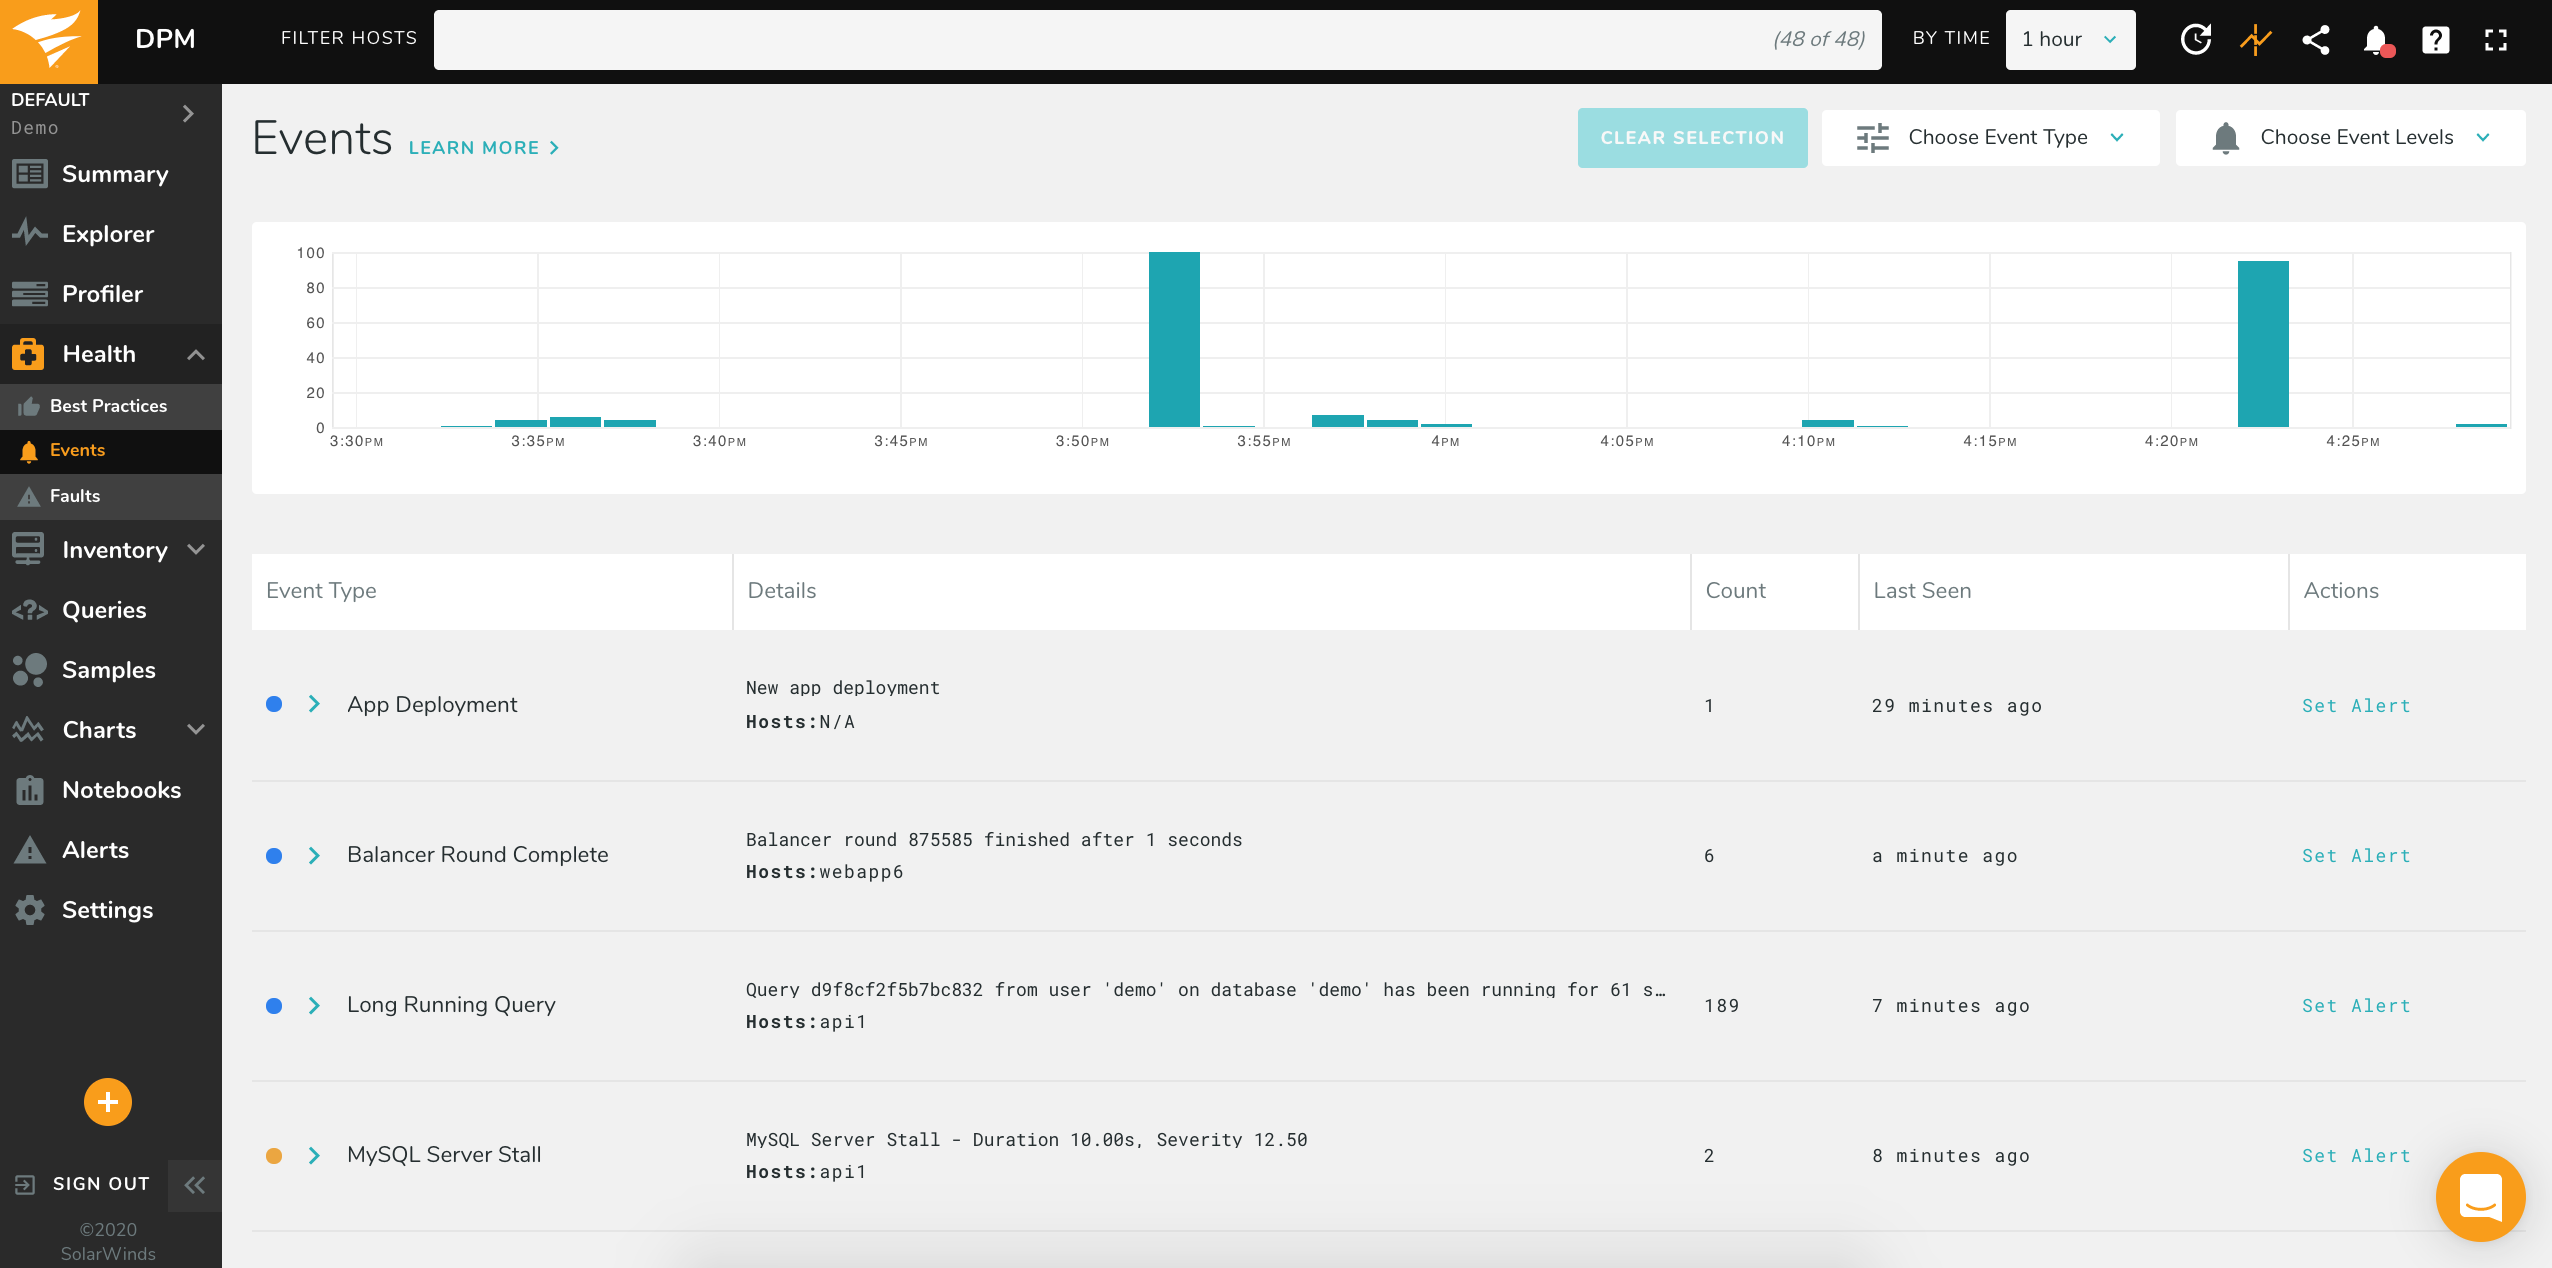This screenshot has width=2552, height=1268.
Task: Open the notifications bell icon
Action: [x=2376, y=40]
